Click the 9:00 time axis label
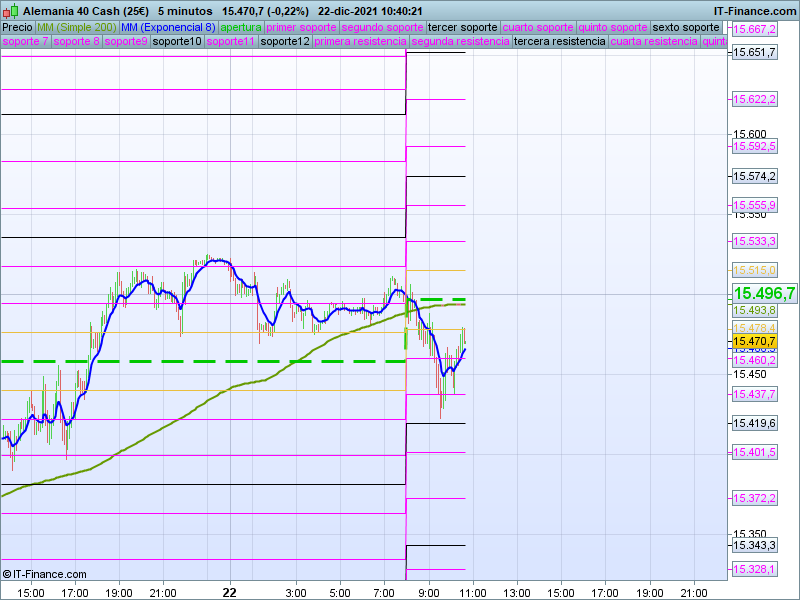The height and width of the screenshot is (600, 800). coord(429,593)
